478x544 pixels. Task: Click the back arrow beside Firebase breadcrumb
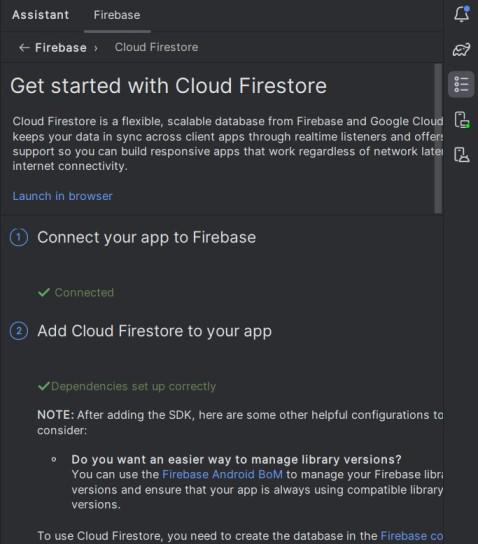coord(24,48)
